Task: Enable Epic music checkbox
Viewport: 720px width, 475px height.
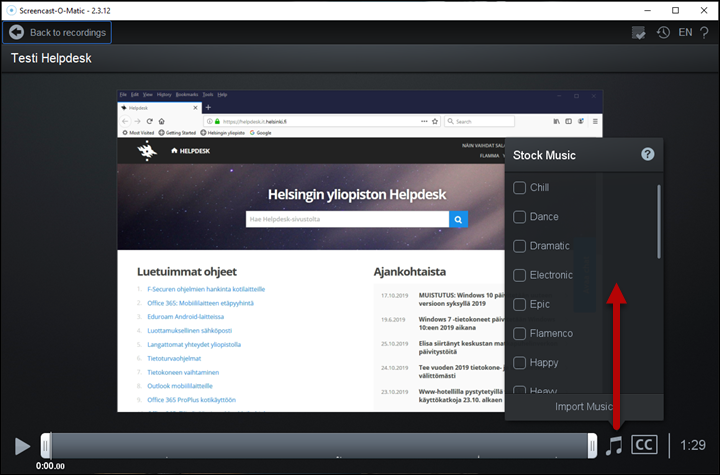Action: 519,304
